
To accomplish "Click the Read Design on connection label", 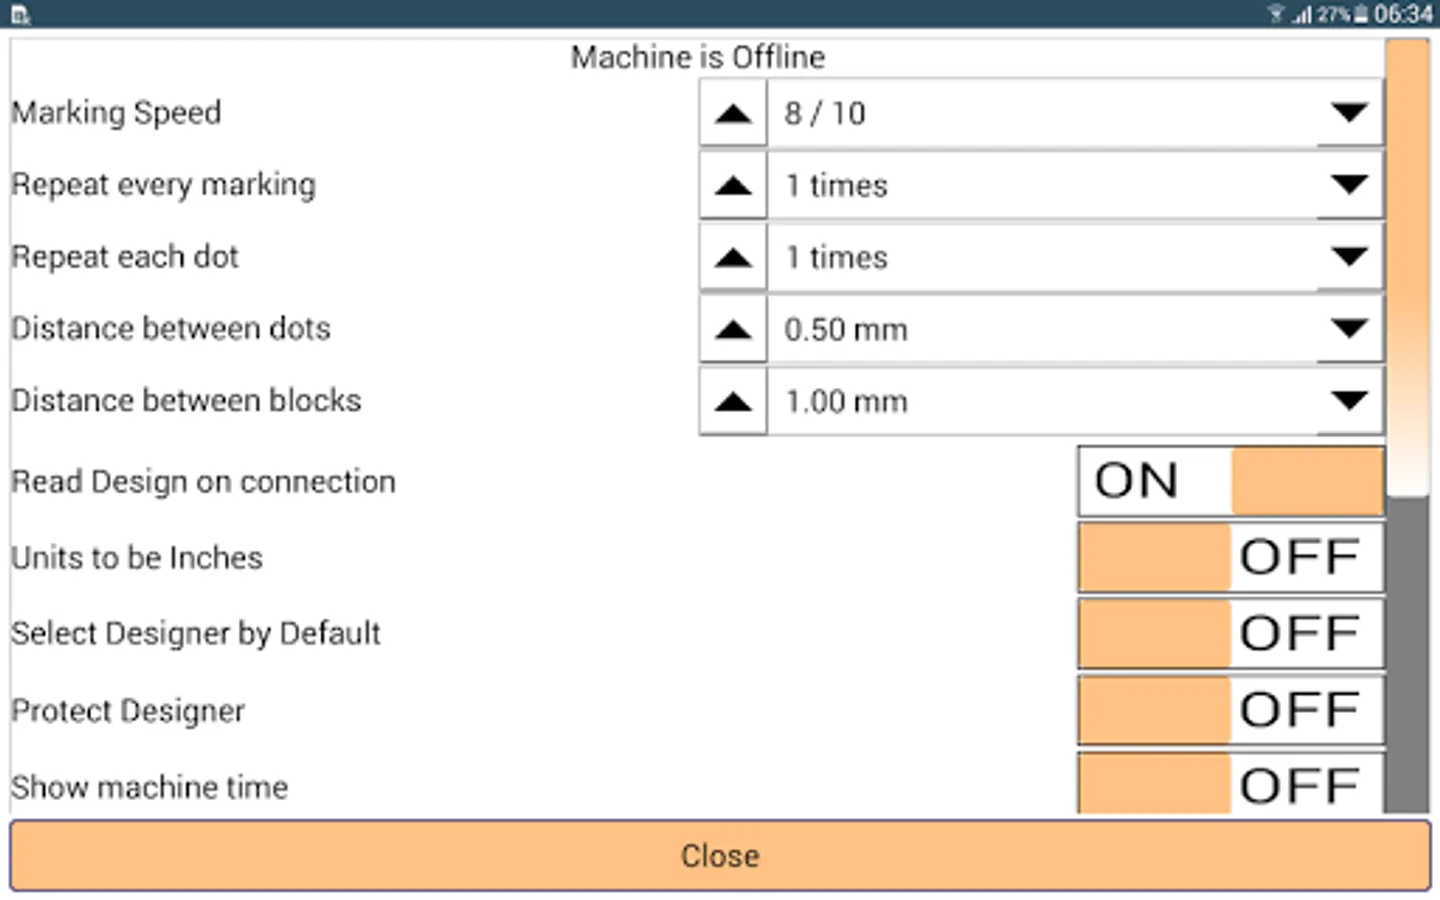I will [x=203, y=482].
